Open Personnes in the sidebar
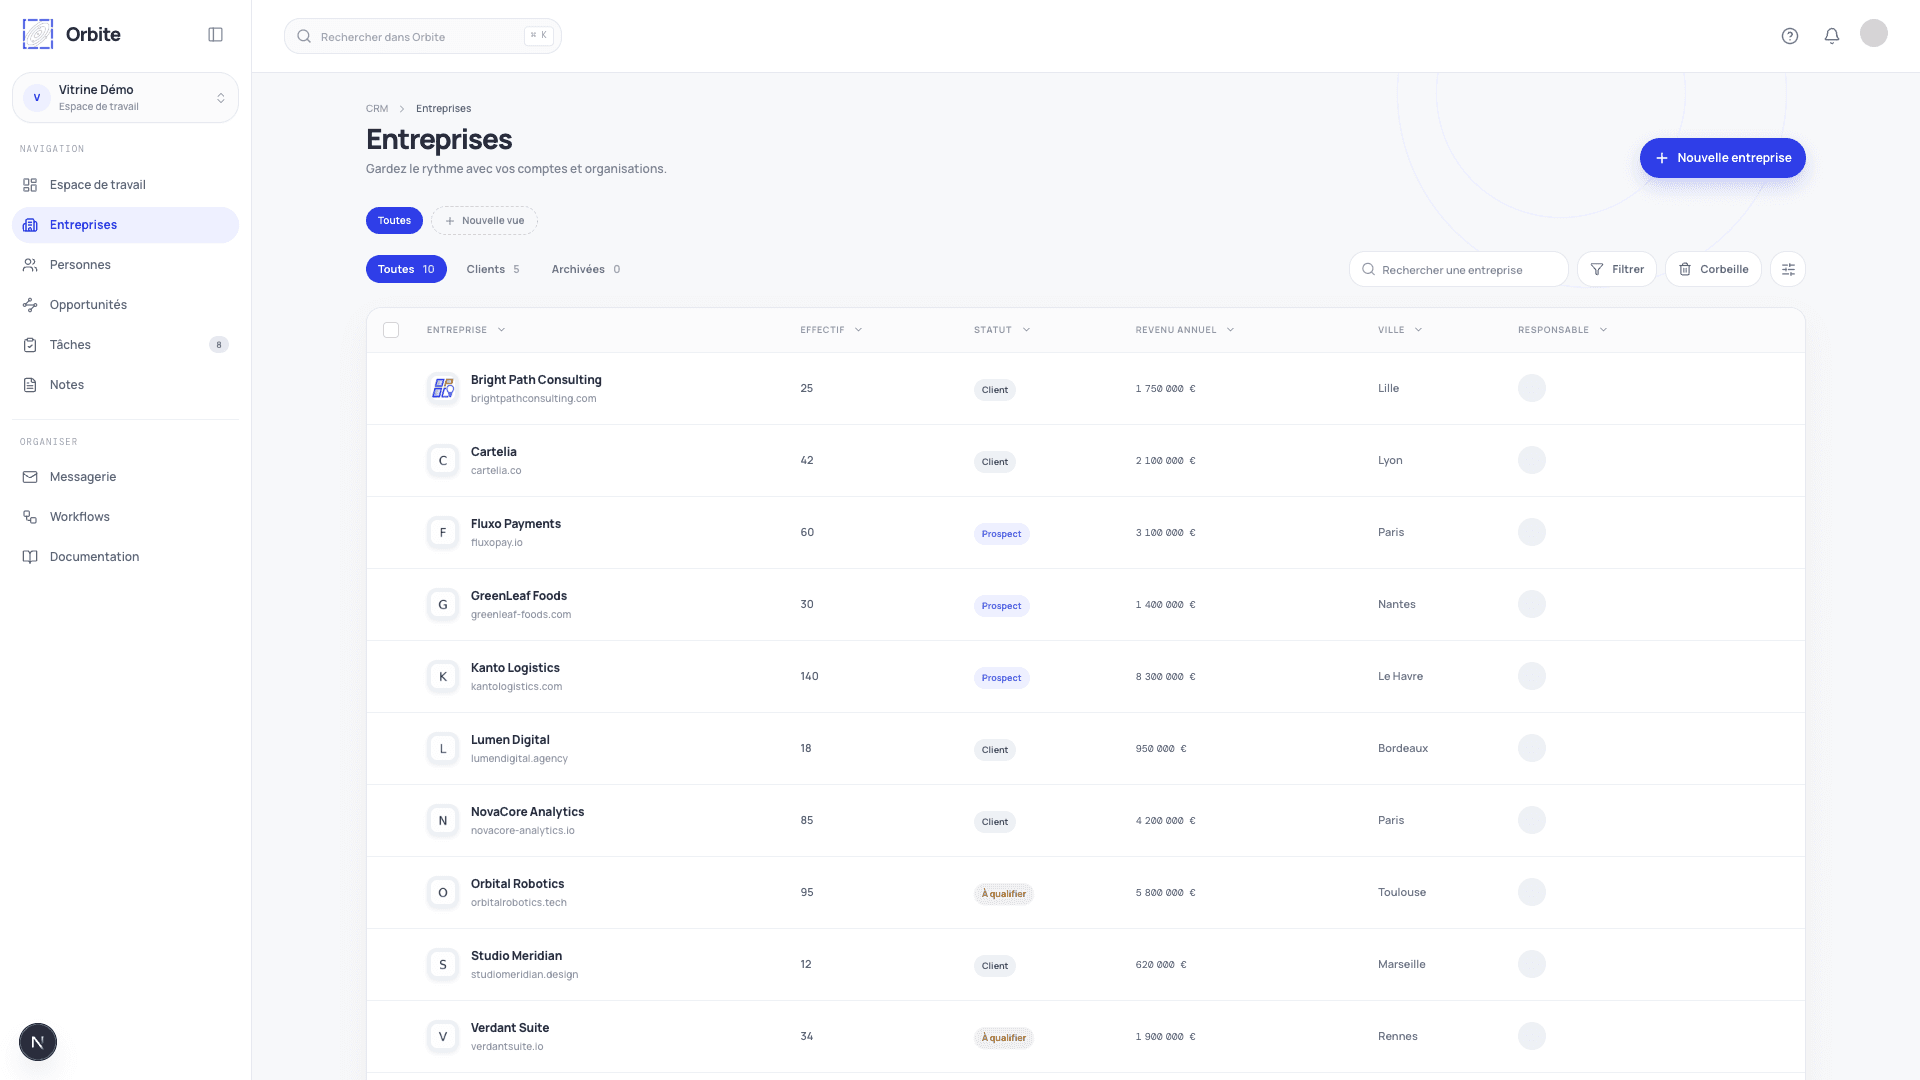Viewport: 1920px width, 1080px height. click(x=125, y=265)
